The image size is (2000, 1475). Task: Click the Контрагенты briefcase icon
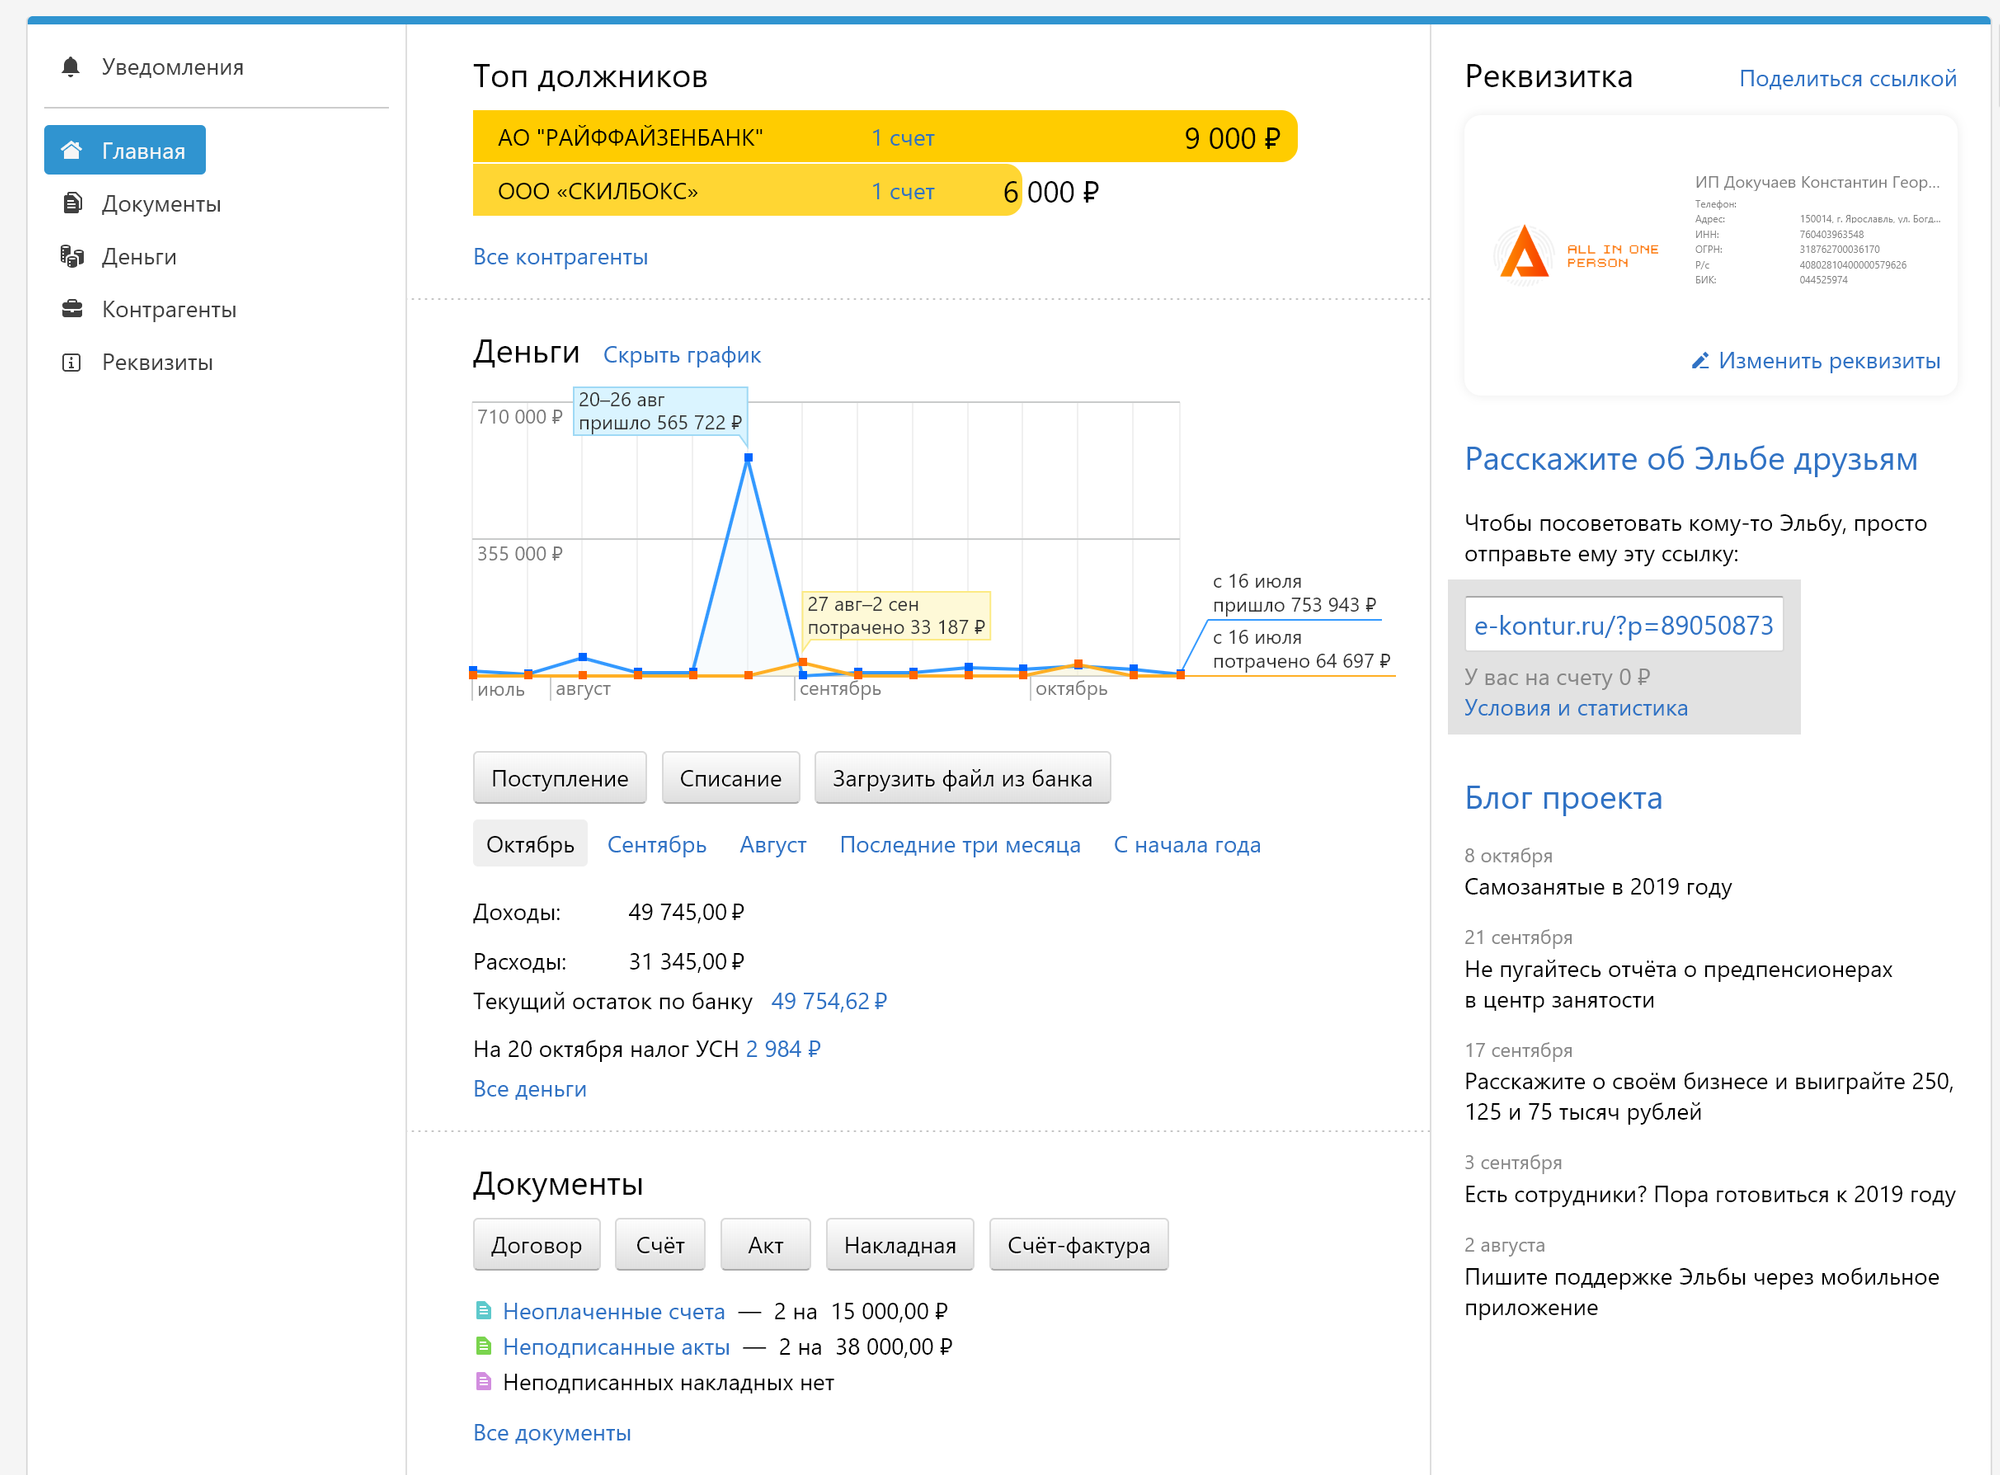click(72, 309)
